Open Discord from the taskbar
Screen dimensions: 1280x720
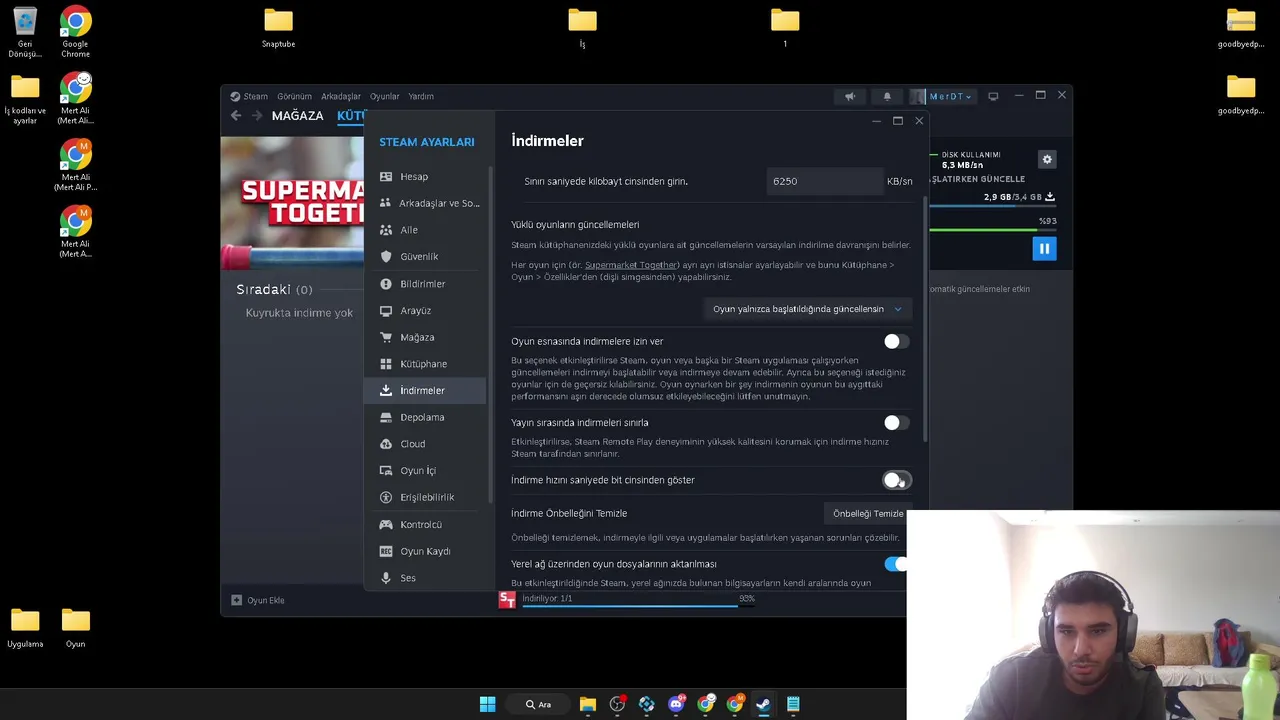pos(676,704)
